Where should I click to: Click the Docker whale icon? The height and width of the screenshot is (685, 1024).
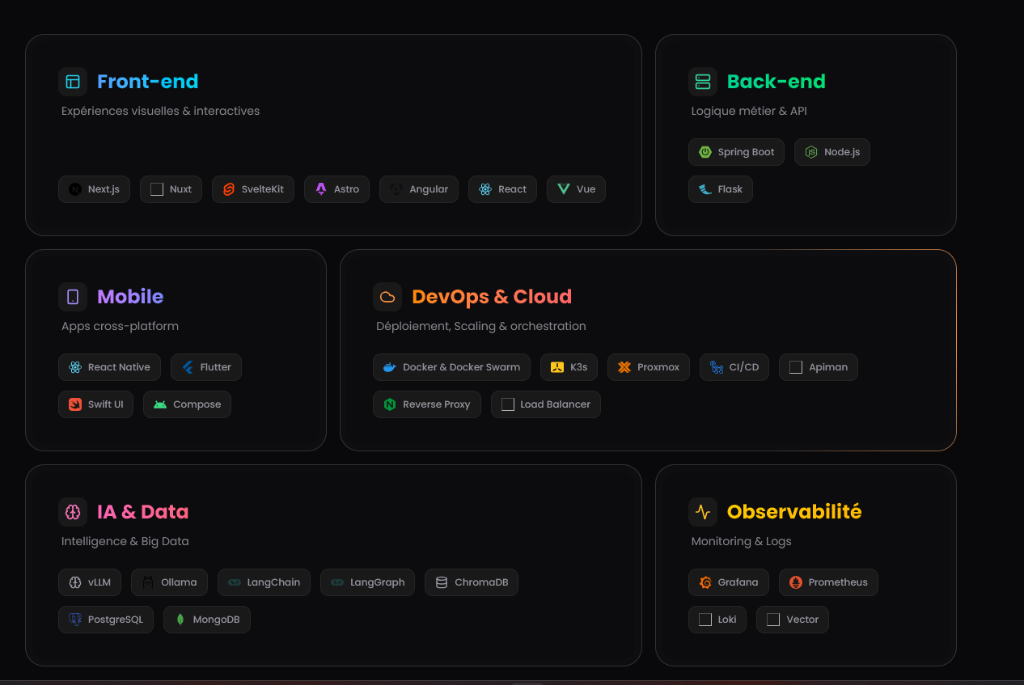390,368
